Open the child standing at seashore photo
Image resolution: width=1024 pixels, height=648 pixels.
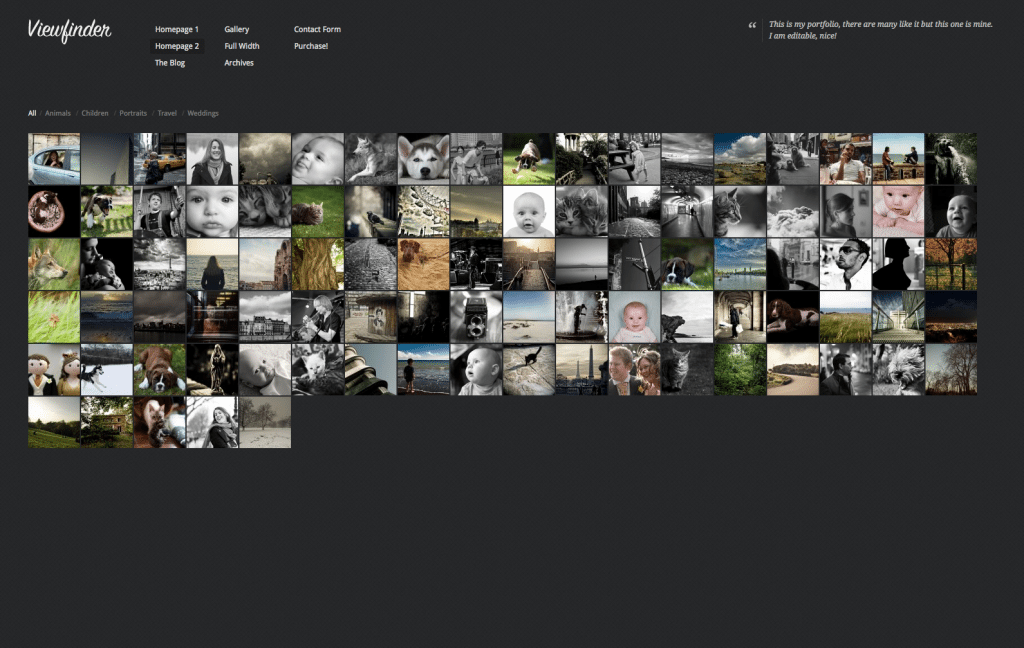(x=423, y=370)
